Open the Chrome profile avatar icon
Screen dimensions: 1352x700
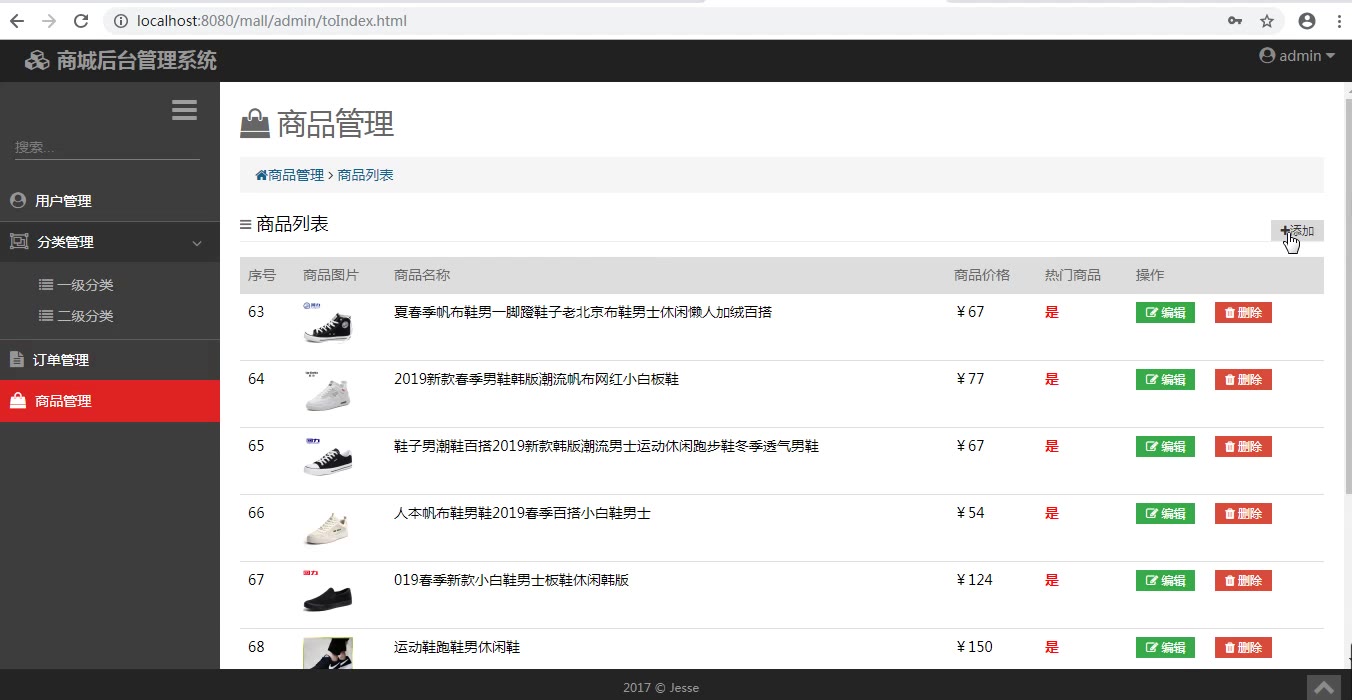pyautogui.click(x=1306, y=20)
